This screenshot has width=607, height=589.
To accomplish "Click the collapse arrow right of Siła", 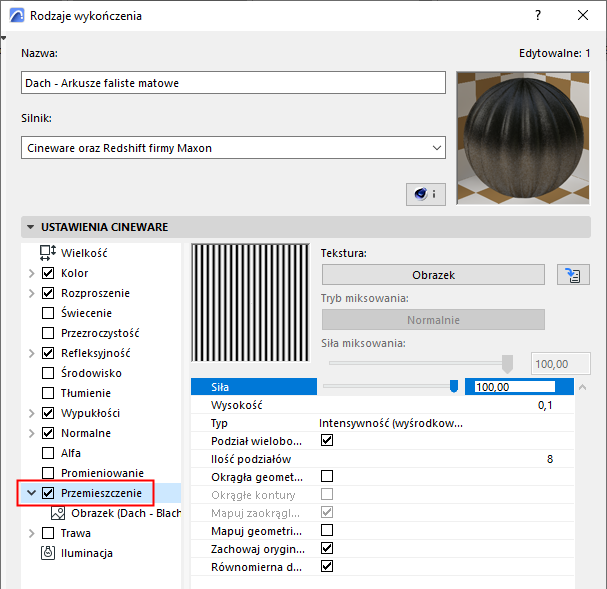I will [x=582, y=387].
